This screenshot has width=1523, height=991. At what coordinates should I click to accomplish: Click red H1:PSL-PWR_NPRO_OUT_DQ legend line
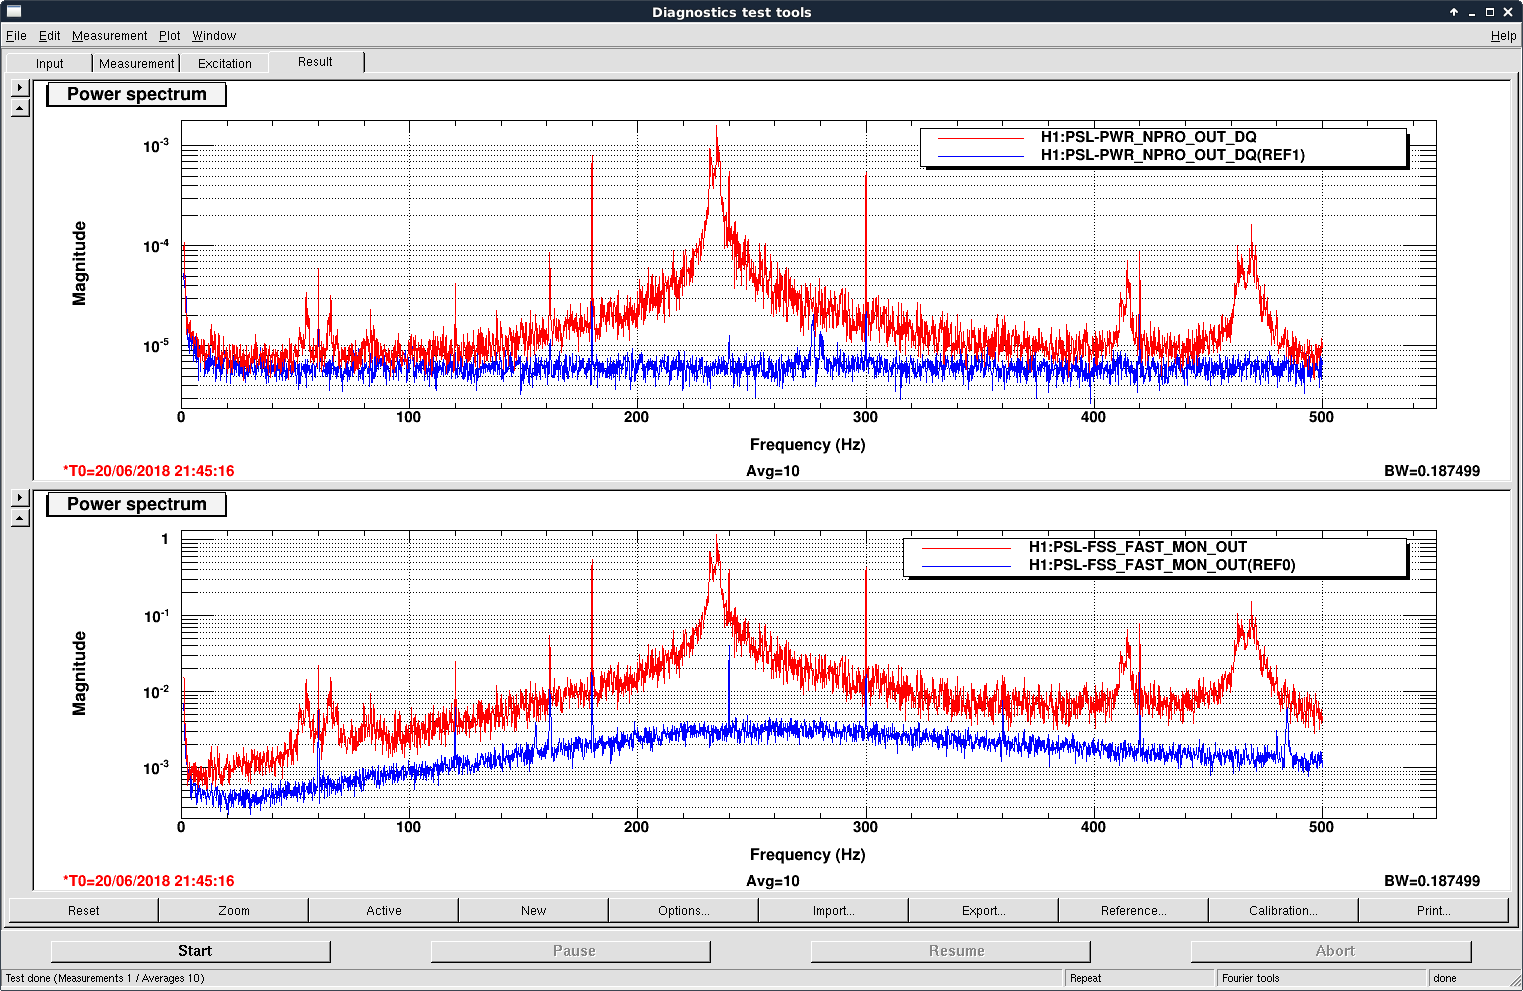(980, 138)
